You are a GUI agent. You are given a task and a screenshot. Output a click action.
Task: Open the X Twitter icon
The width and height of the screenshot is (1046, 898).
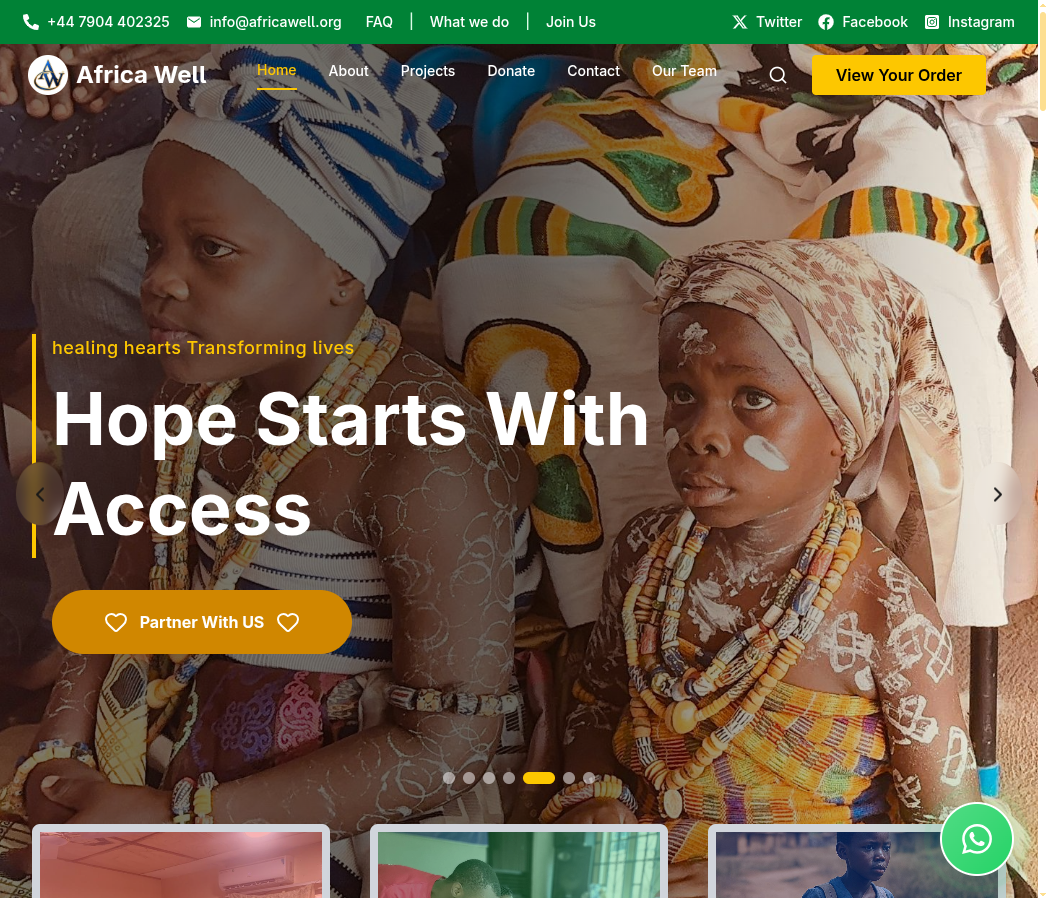(740, 22)
